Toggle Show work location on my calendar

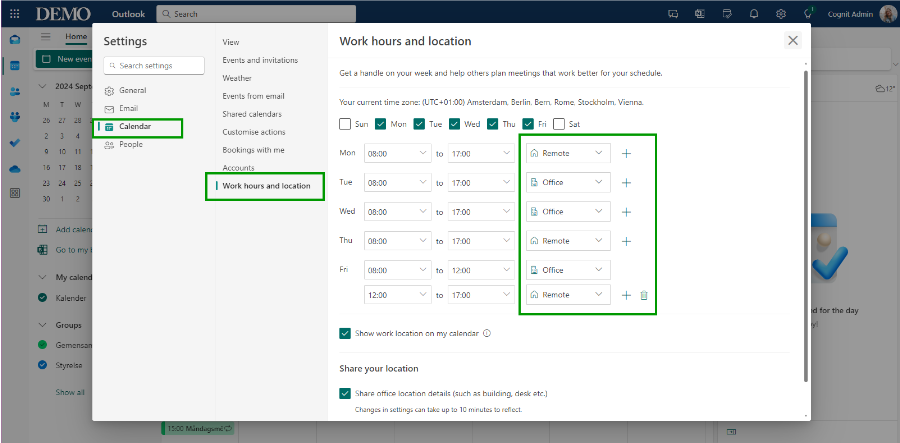(346, 333)
